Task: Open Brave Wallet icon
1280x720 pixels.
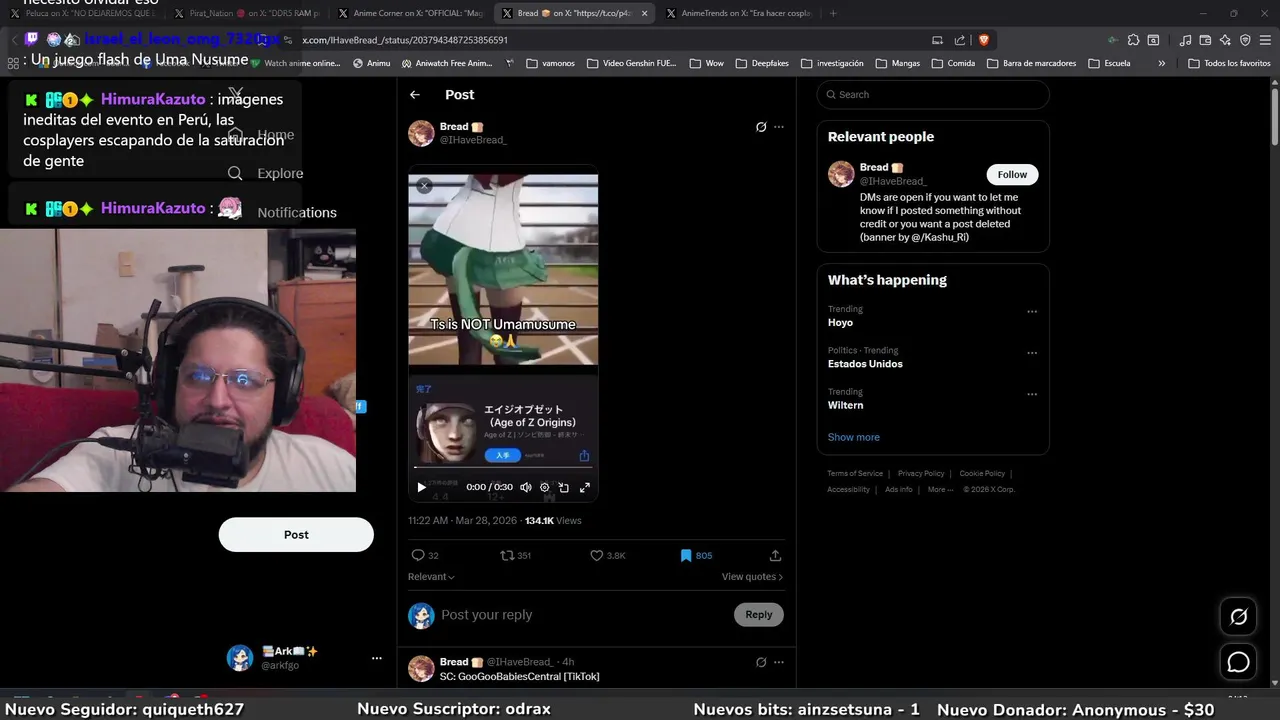Action: [x=1205, y=40]
